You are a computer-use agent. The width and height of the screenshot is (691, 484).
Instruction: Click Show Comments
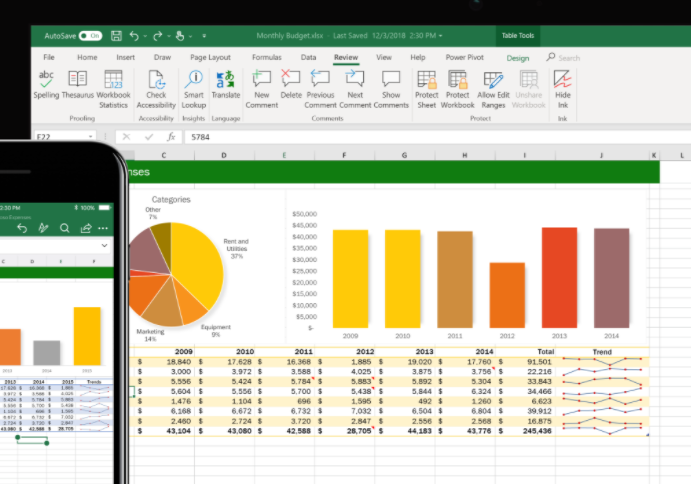click(391, 89)
